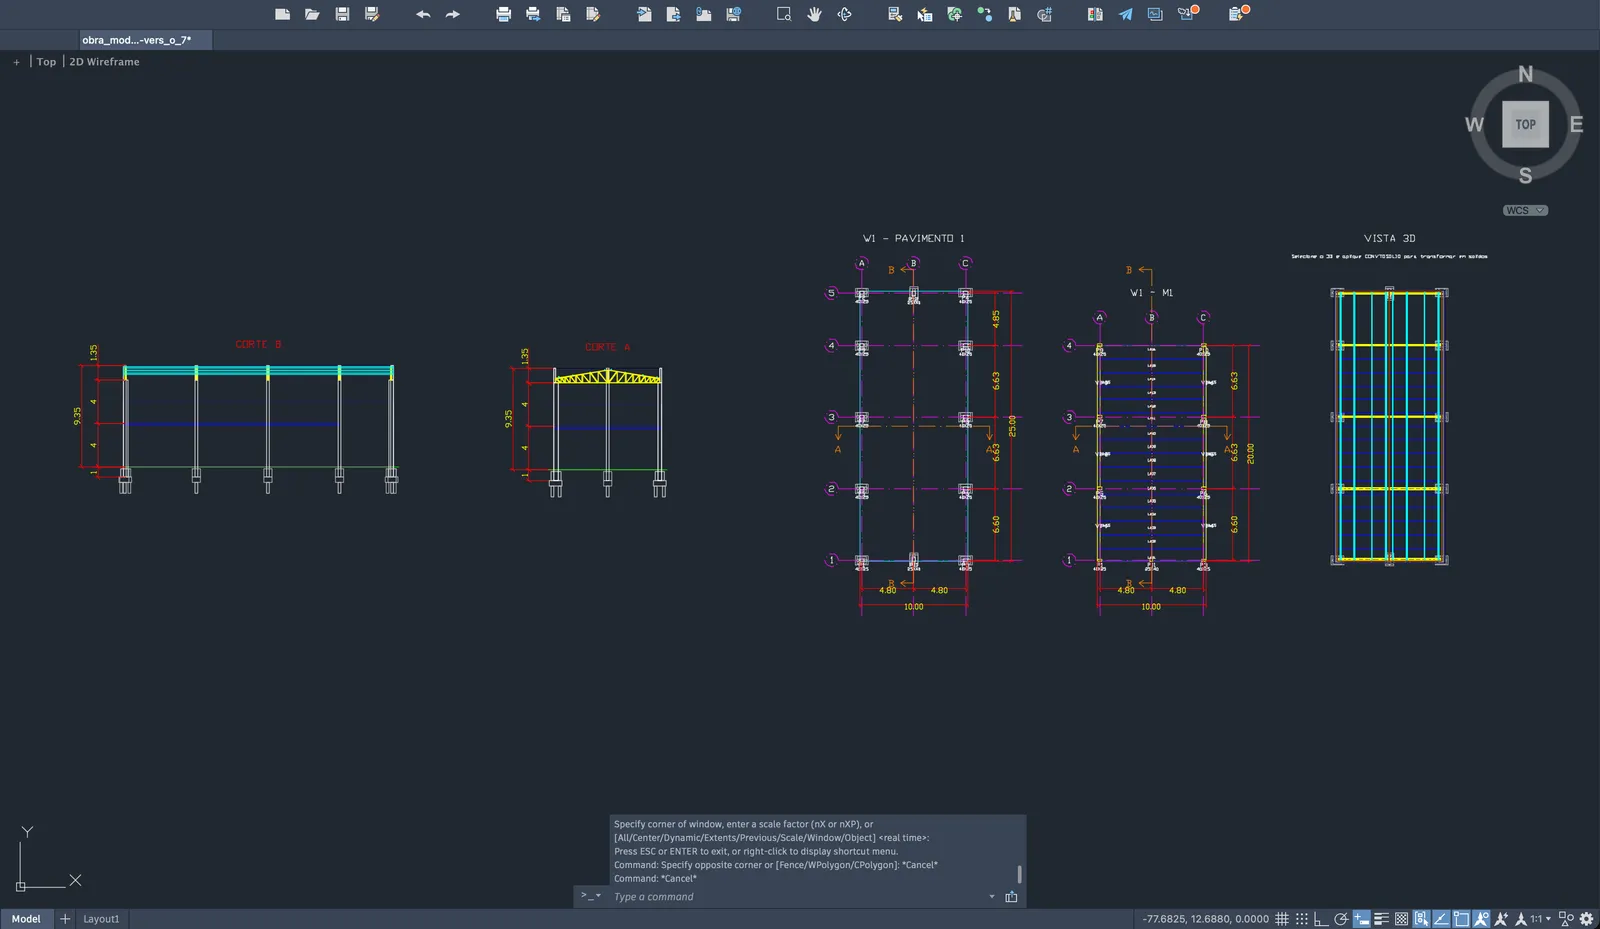The height and width of the screenshot is (929, 1600).
Task: Click the Type a command input field
Action: pos(797,897)
